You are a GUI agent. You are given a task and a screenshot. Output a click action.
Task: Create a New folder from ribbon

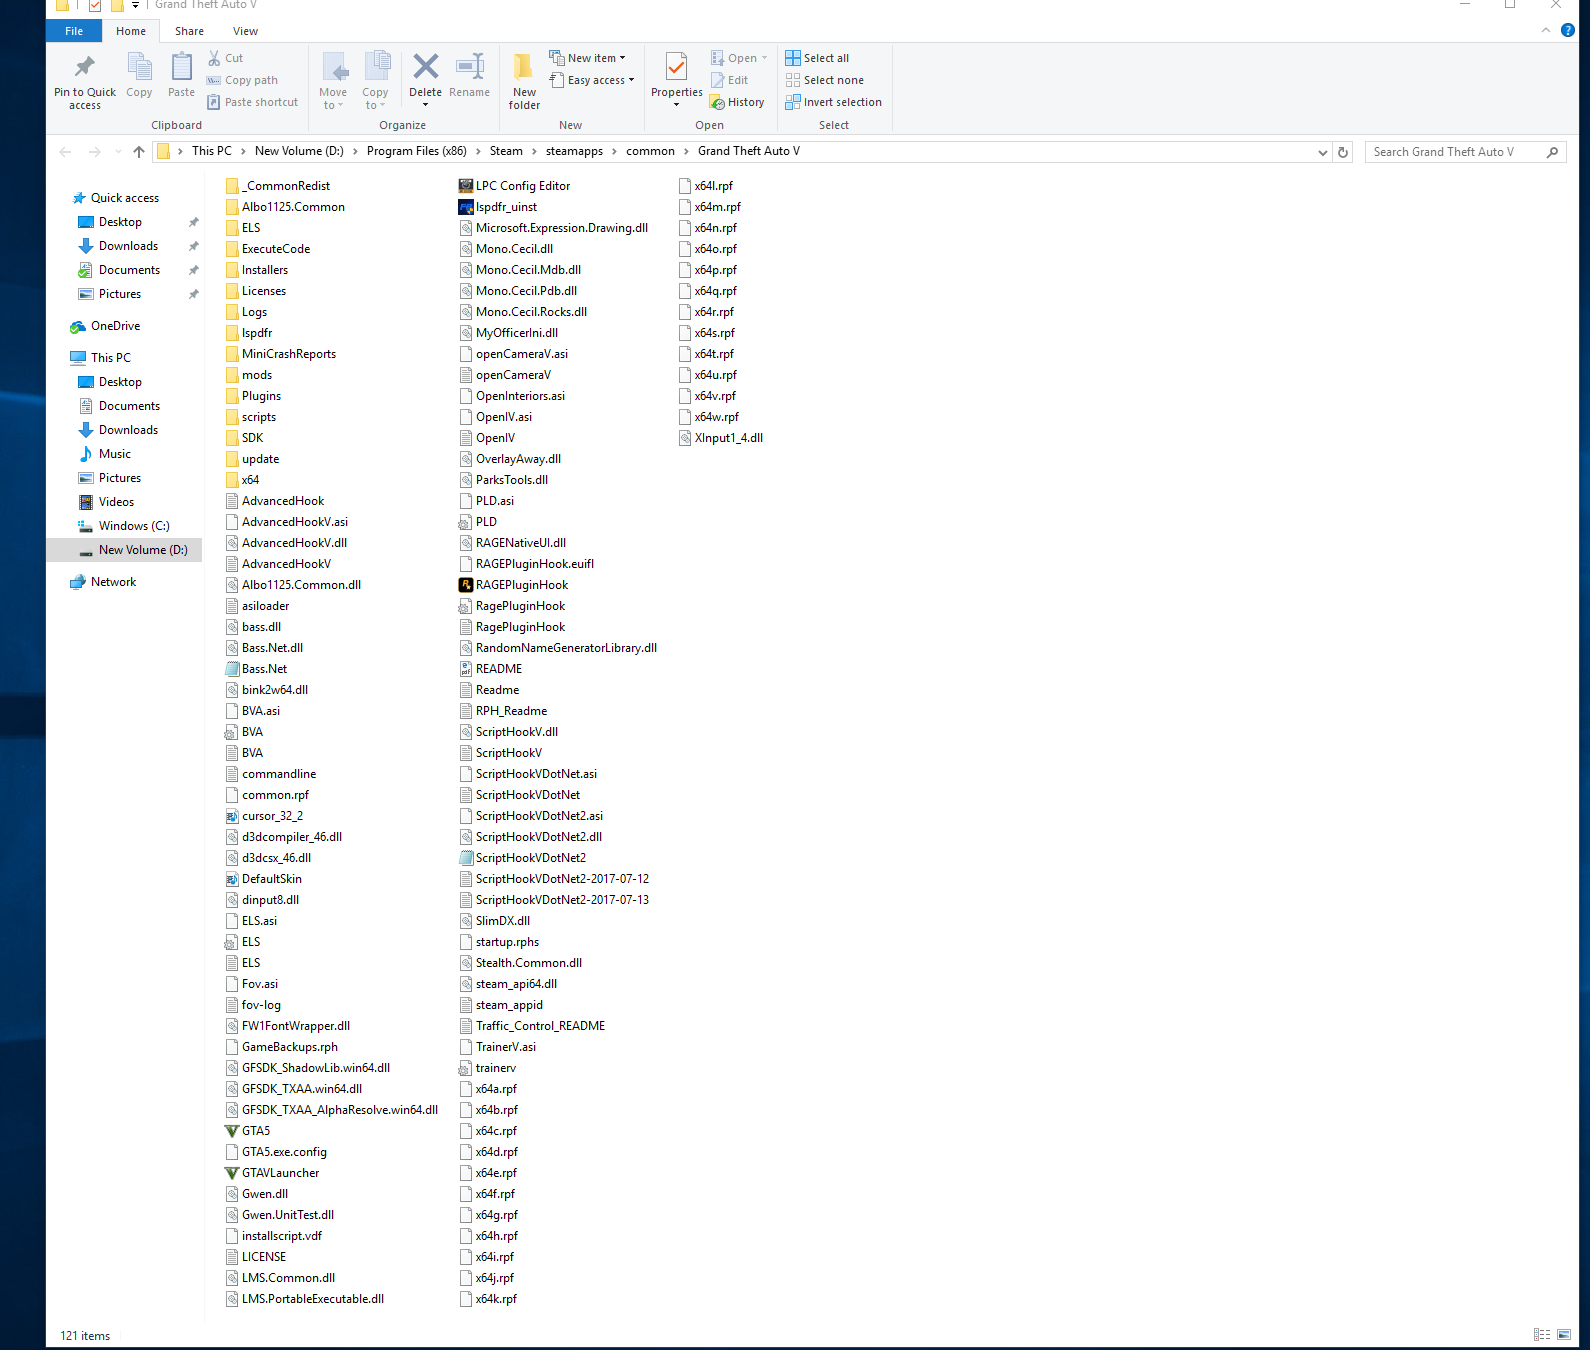click(x=524, y=81)
